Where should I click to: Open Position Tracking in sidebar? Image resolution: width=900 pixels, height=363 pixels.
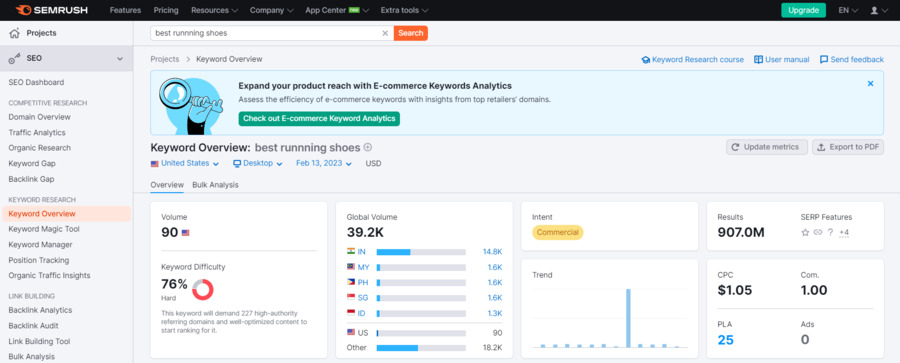[x=38, y=260]
